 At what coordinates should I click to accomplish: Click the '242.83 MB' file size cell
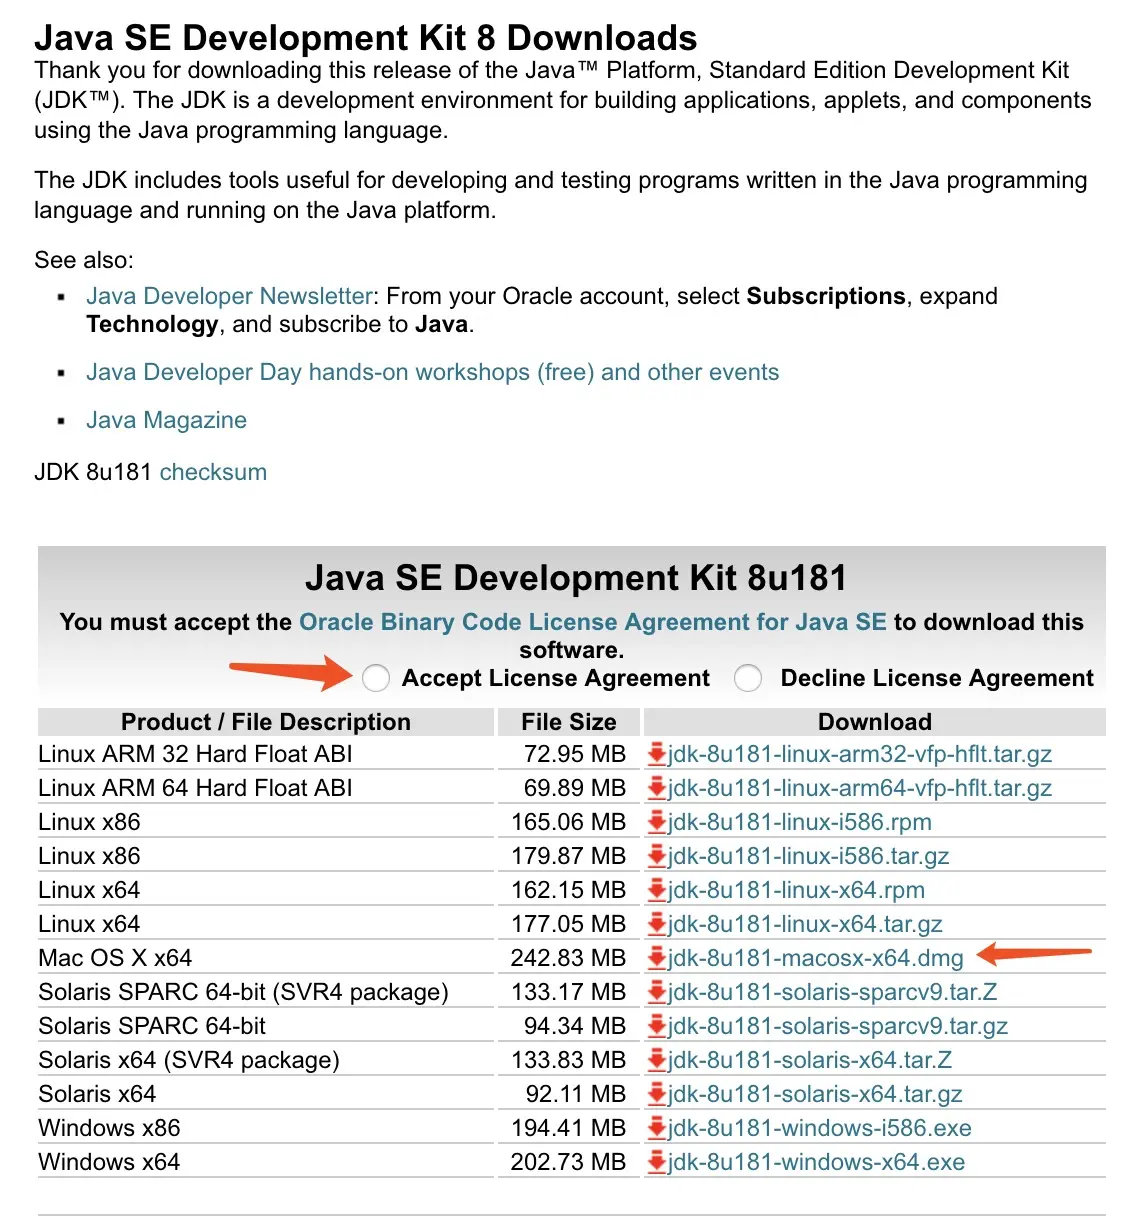tap(568, 958)
